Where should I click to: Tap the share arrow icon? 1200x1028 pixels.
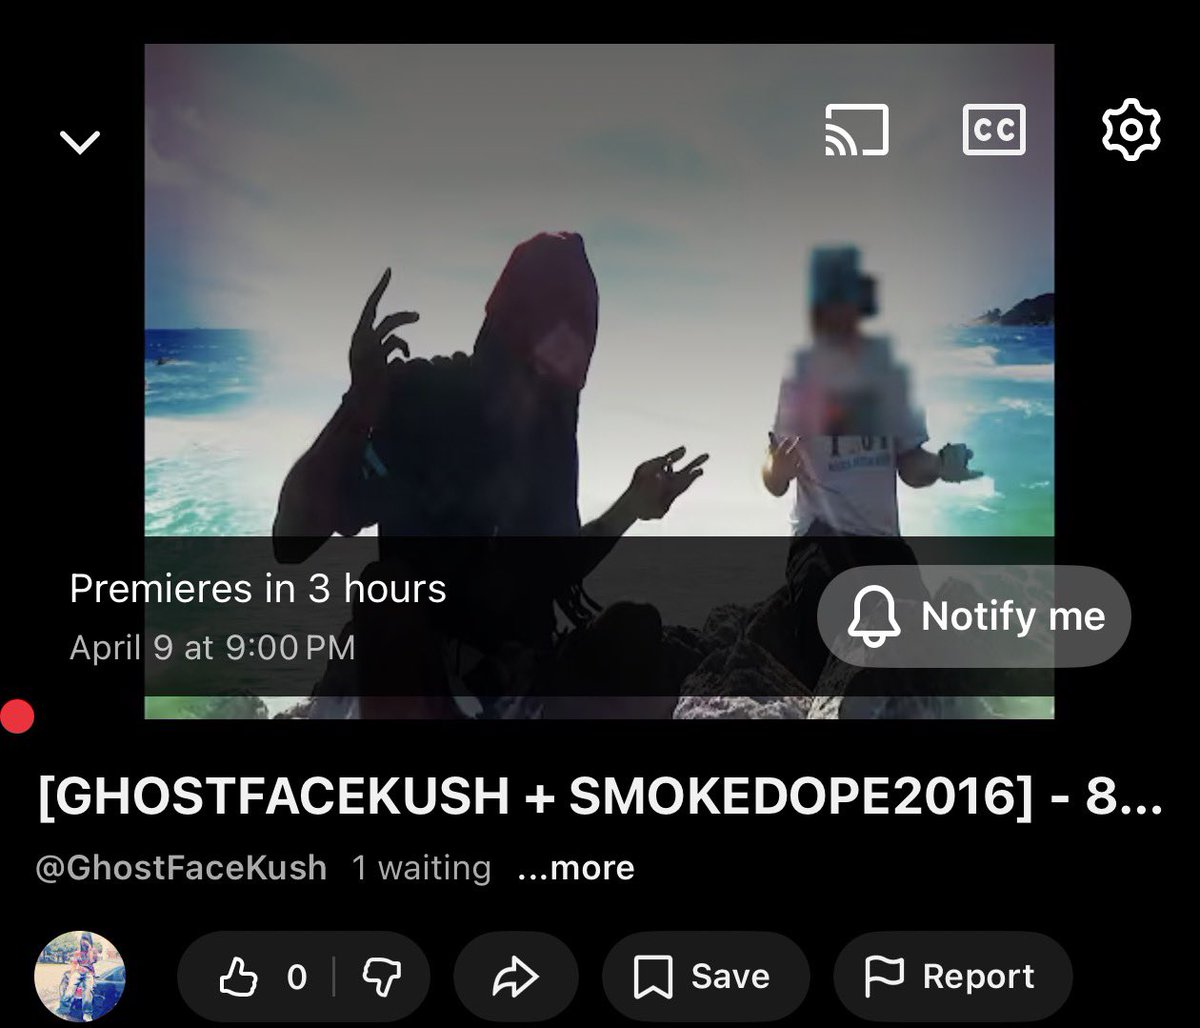point(516,977)
